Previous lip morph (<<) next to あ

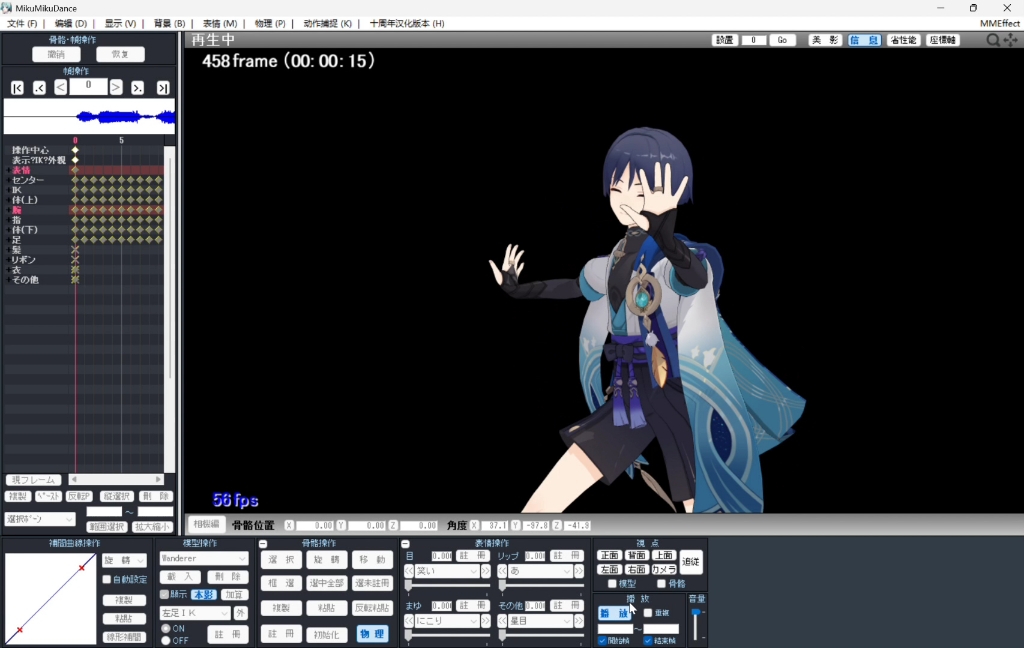502,571
